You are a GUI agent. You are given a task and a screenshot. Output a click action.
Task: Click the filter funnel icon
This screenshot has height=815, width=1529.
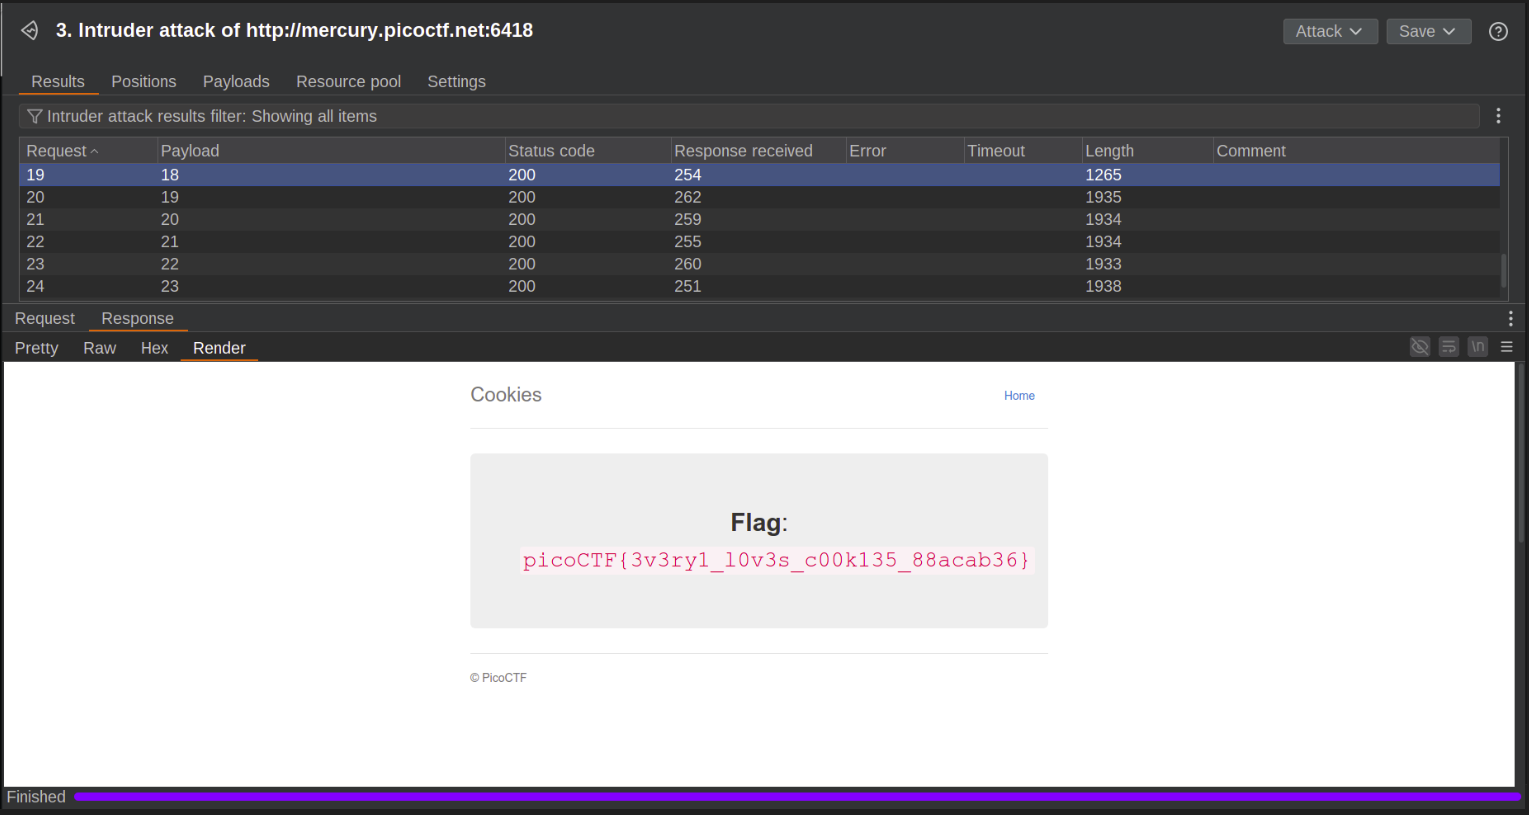[34, 116]
